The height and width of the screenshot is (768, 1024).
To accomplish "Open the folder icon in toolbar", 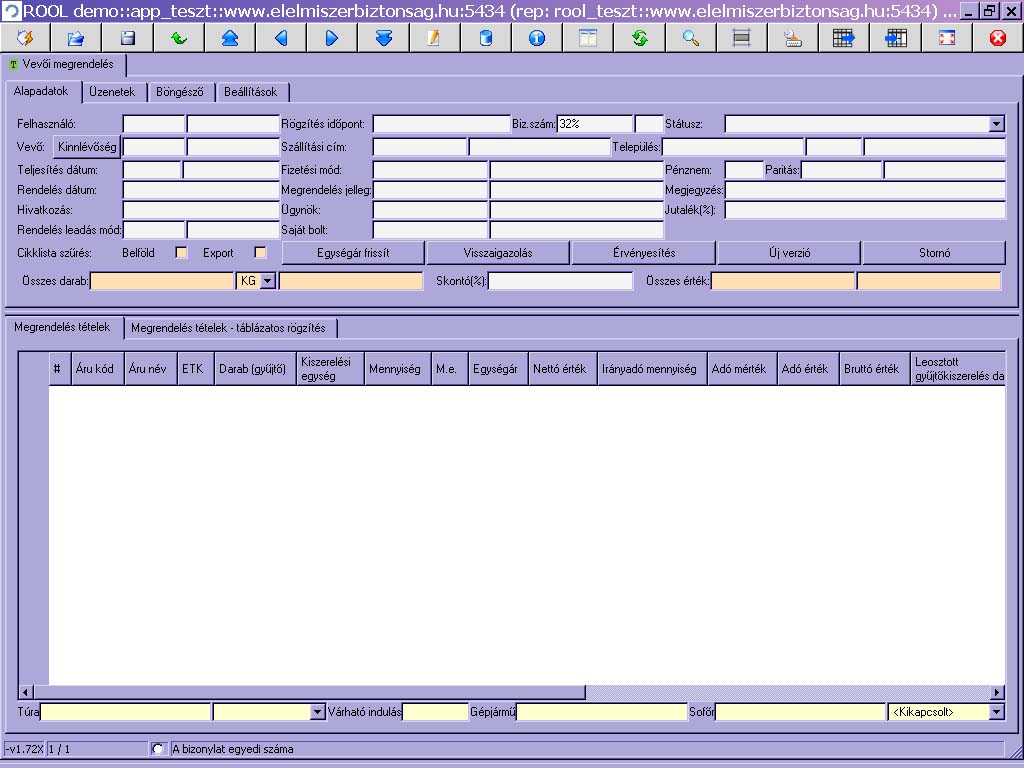I will point(76,38).
